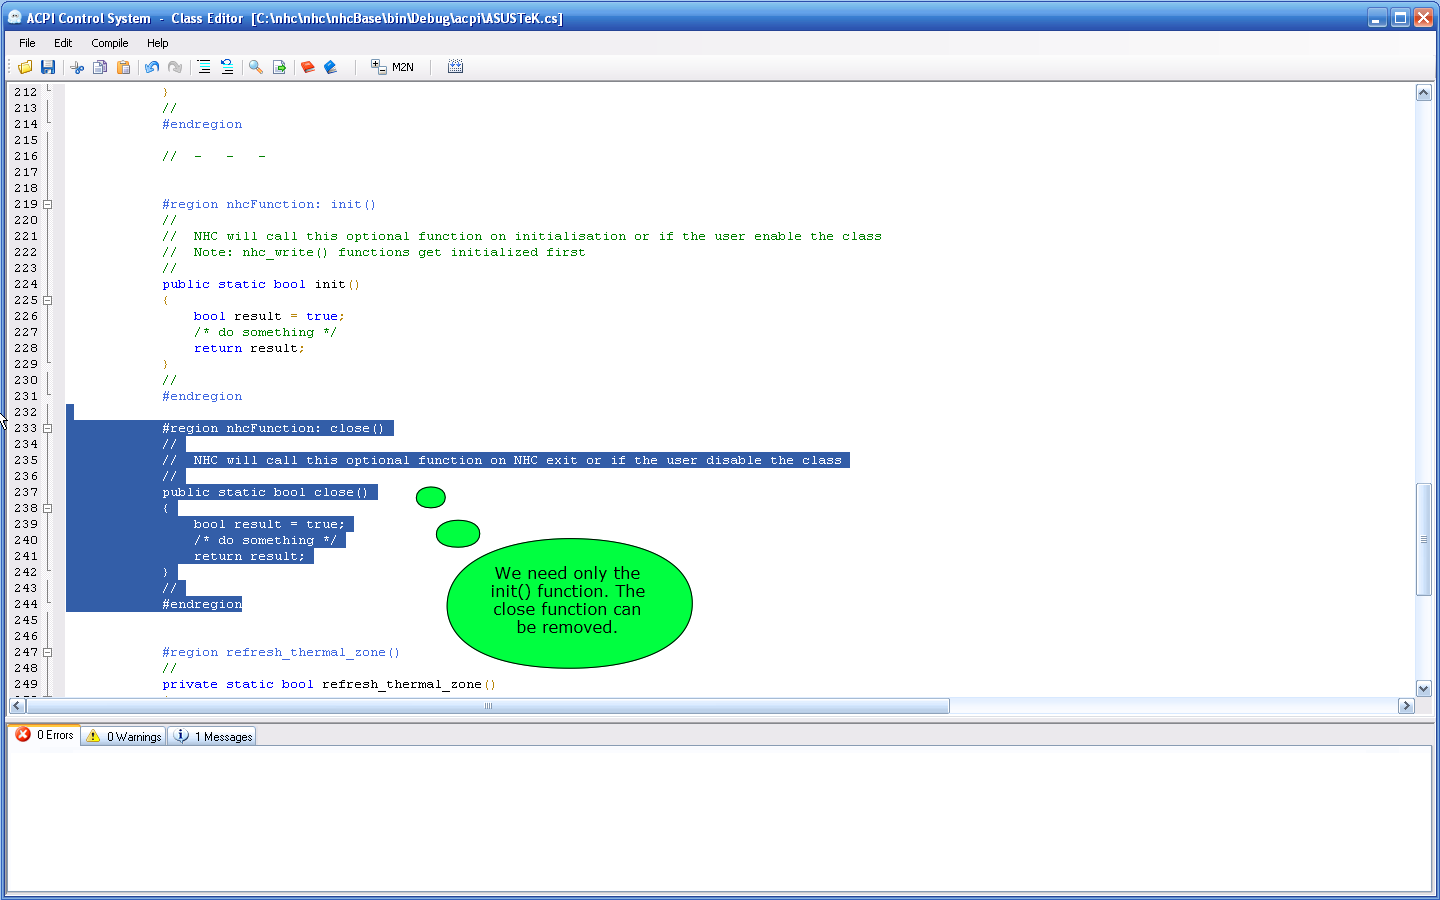Collapse the refresh_thermal_zone region at line 247
1440x900 pixels.
(47, 652)
